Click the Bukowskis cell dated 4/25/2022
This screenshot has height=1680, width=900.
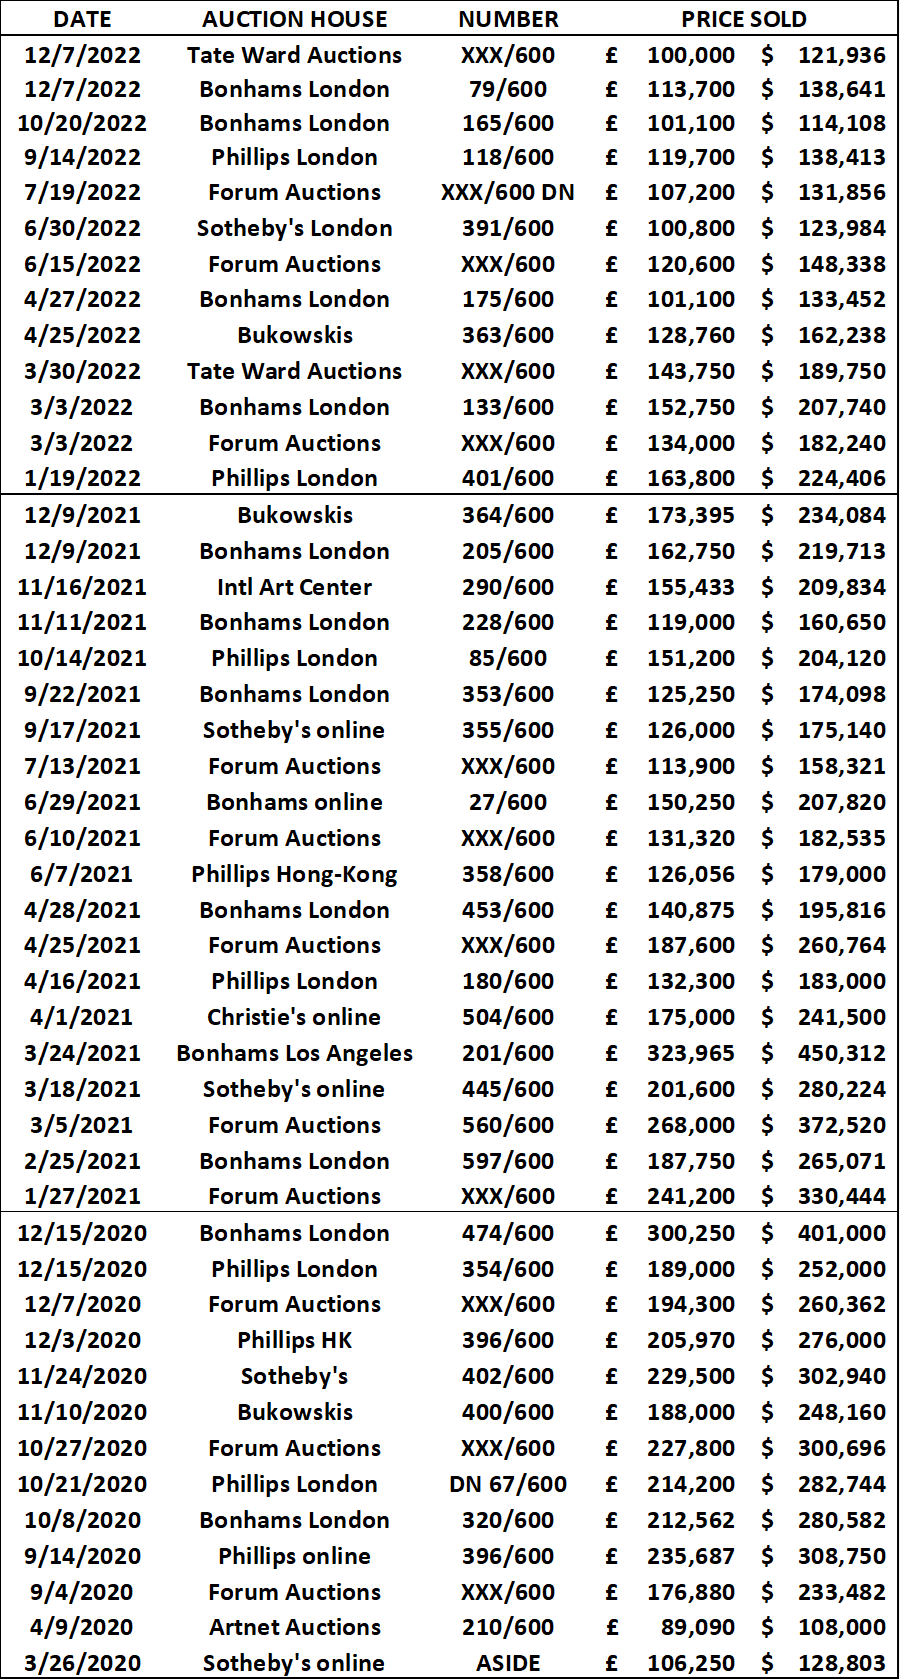click(x=295, y=335)
